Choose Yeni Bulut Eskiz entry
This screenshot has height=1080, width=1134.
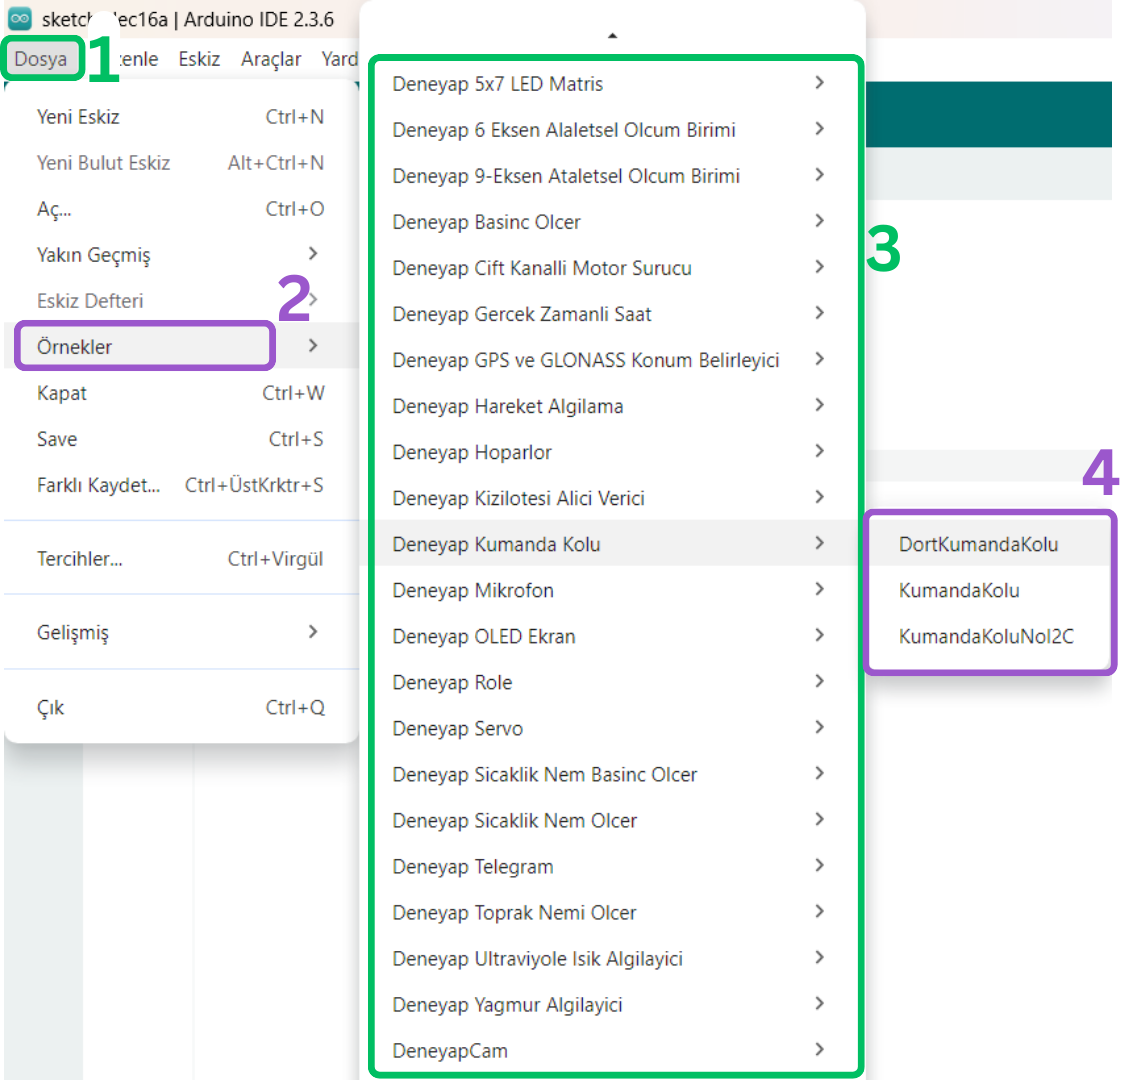tap(181, 163)
